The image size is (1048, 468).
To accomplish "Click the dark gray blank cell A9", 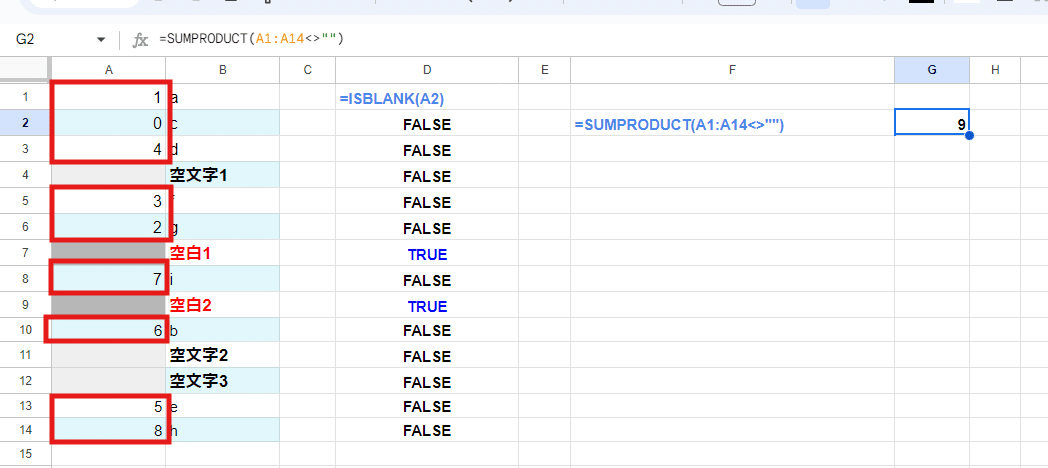I will click(x=108, y=306).
